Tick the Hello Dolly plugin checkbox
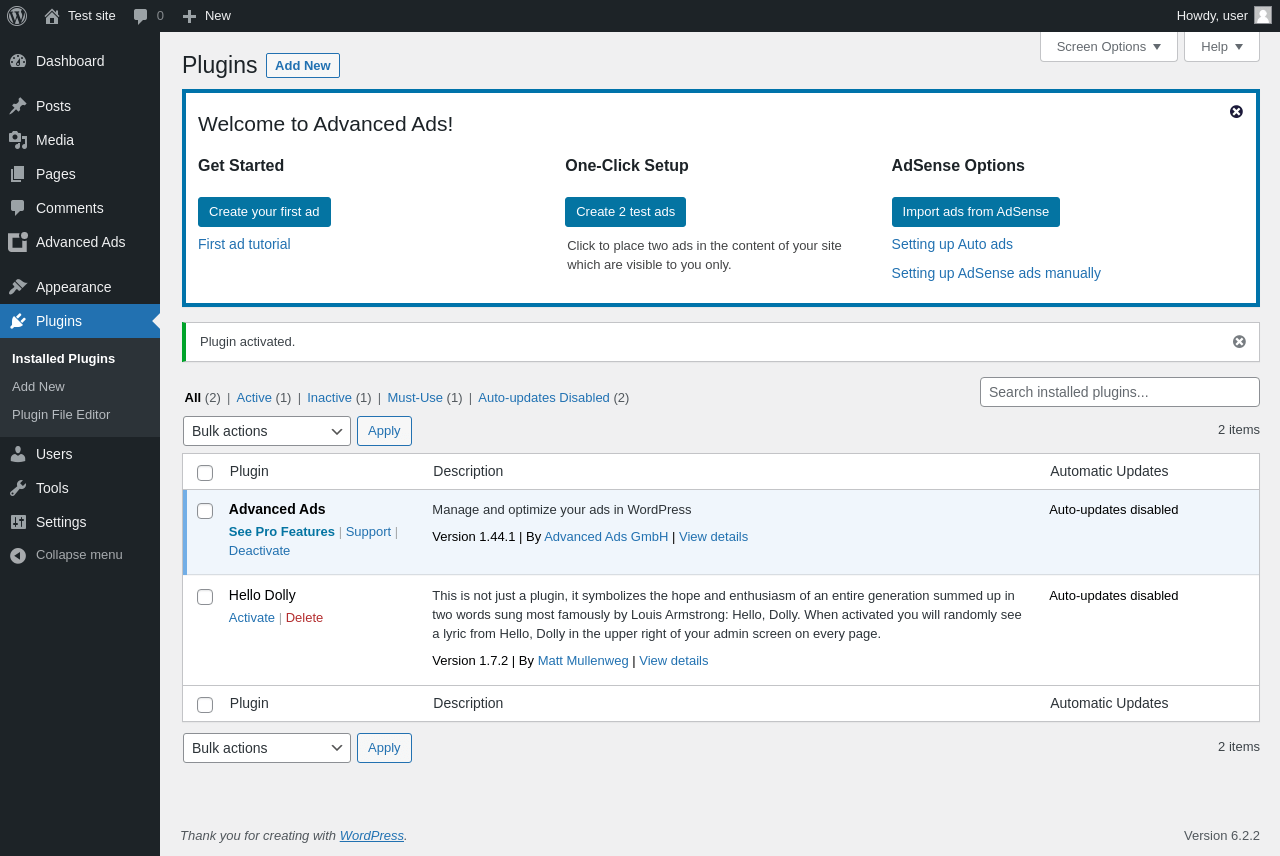Image resolution: width=1280 pixels, height=856 pixels. click(205, 597)
